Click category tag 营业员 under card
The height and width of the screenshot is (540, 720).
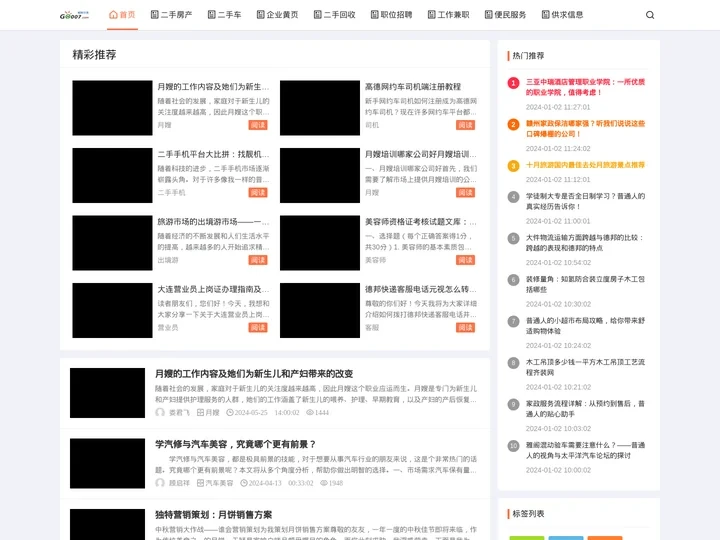(168, 327)
